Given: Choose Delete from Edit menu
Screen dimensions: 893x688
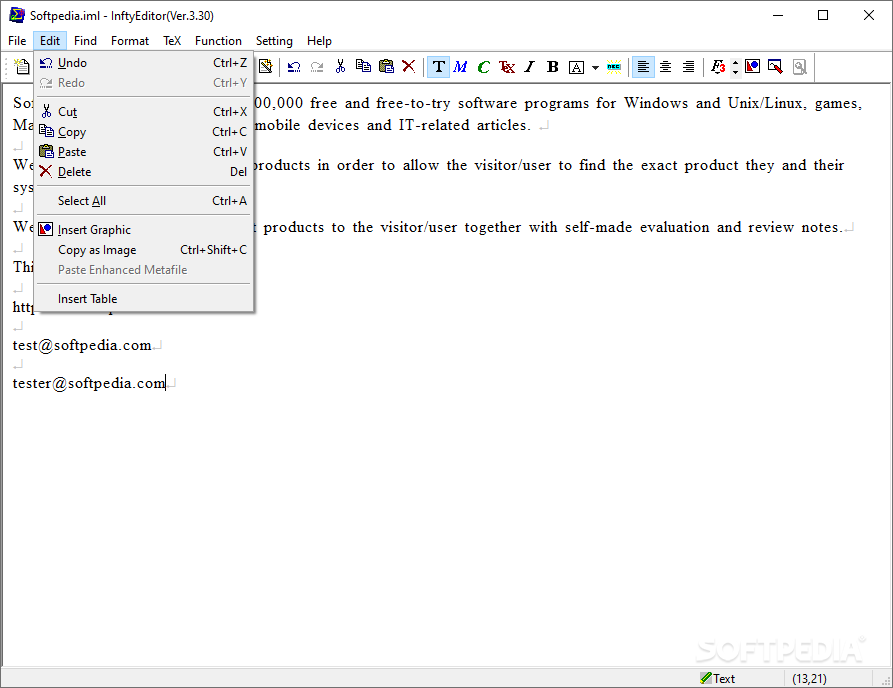Looking at the screenshot, I should point(144,171).
